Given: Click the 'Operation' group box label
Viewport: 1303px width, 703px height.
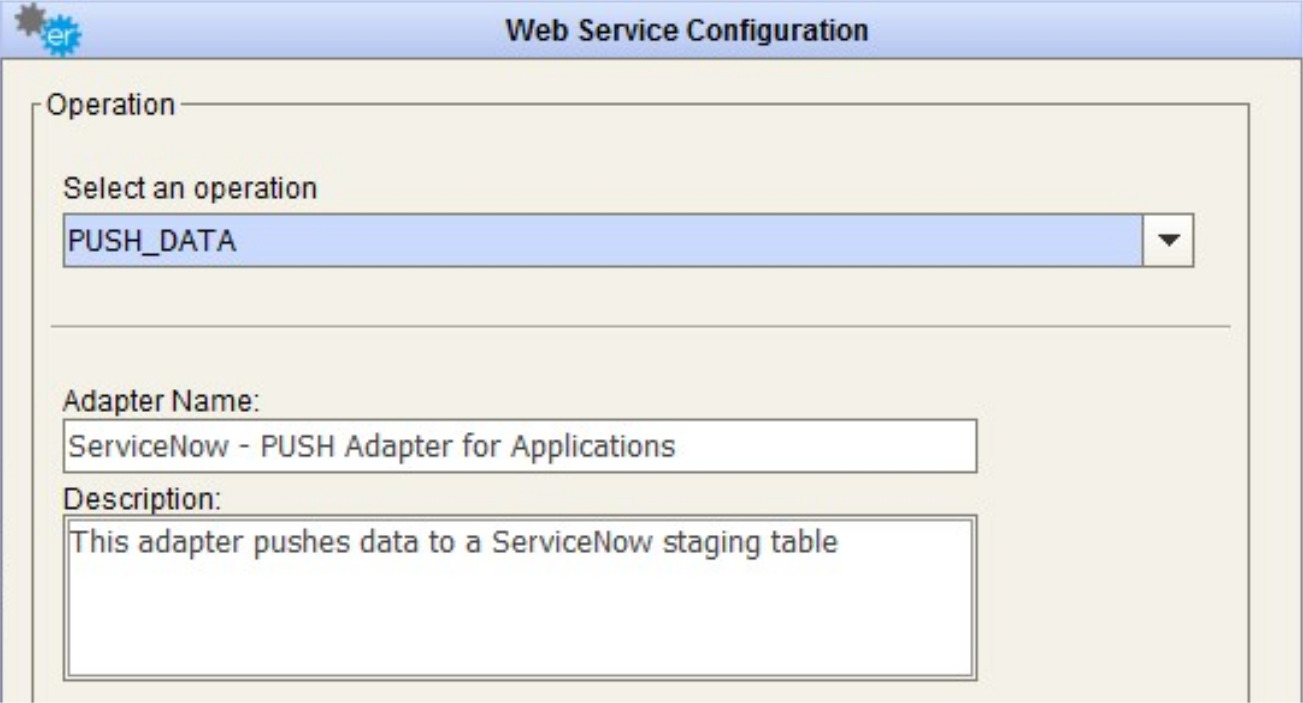Looking at the screenshot, I should [x=111, y=104].
